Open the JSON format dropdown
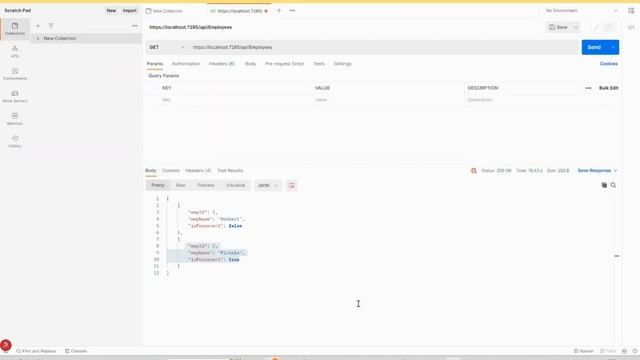The image size is (640, 360). [x=267, y=185]
